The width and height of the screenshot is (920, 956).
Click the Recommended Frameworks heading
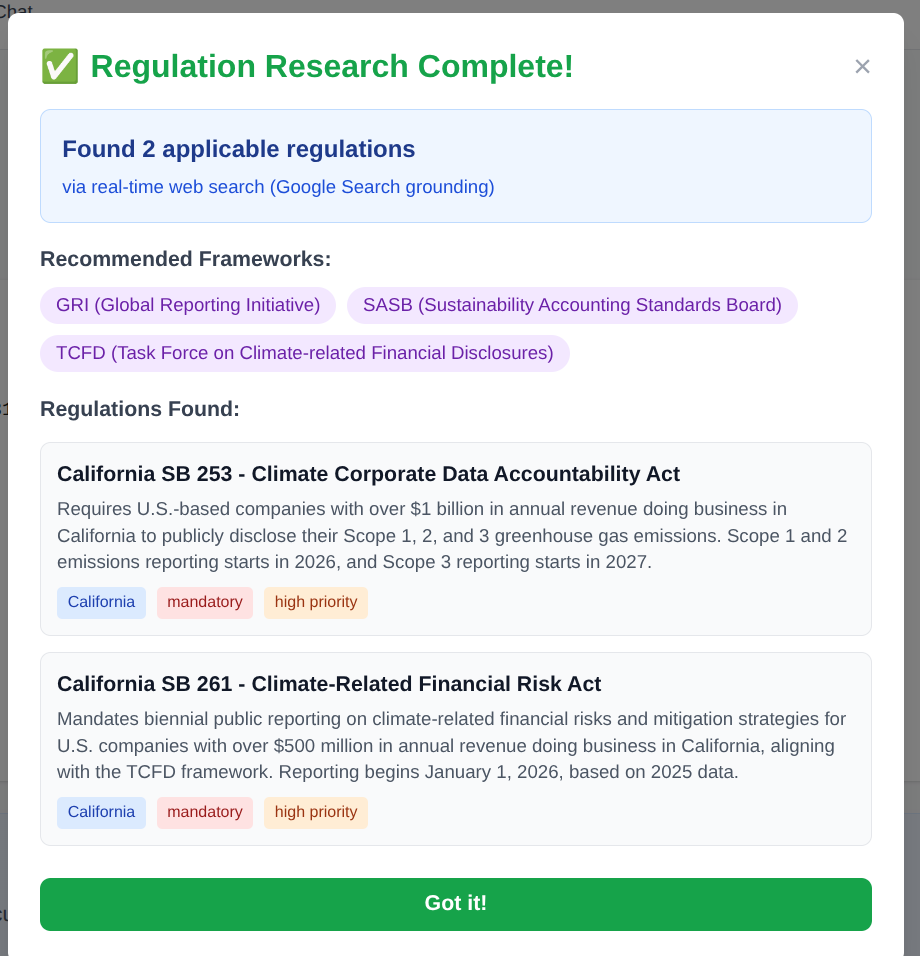(x=186, y=258)
